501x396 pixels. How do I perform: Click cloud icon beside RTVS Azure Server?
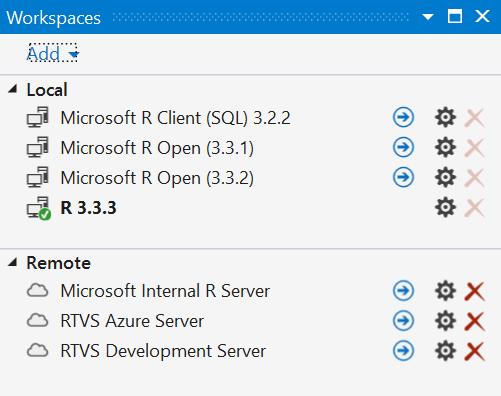37,321
